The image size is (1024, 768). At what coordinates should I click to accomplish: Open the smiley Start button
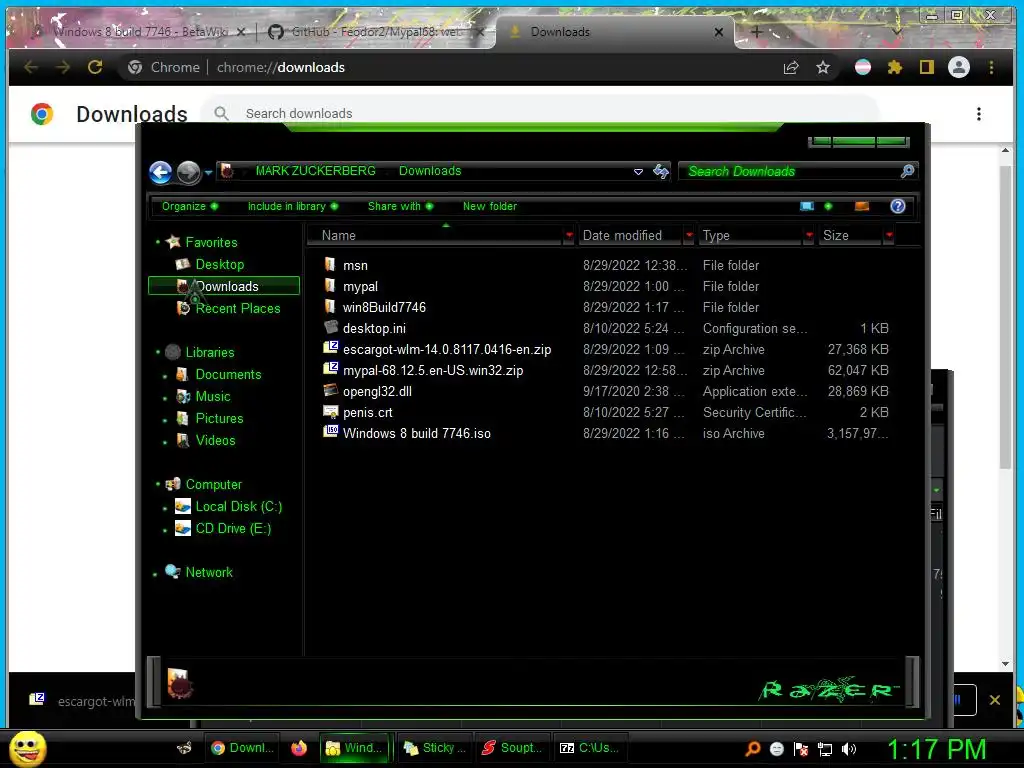(28, 748)
